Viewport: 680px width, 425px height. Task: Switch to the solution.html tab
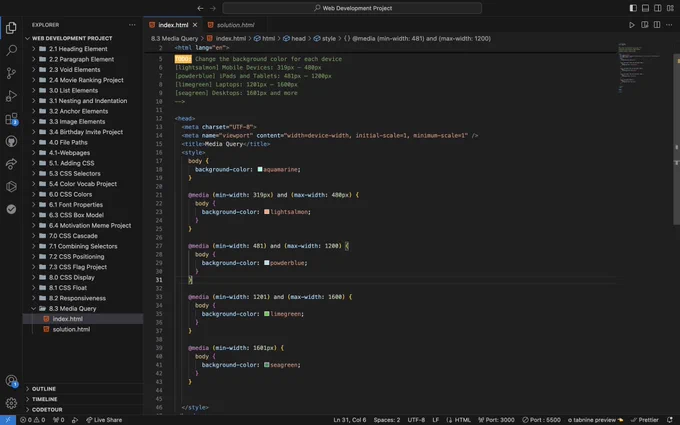[x=235, y=25]
